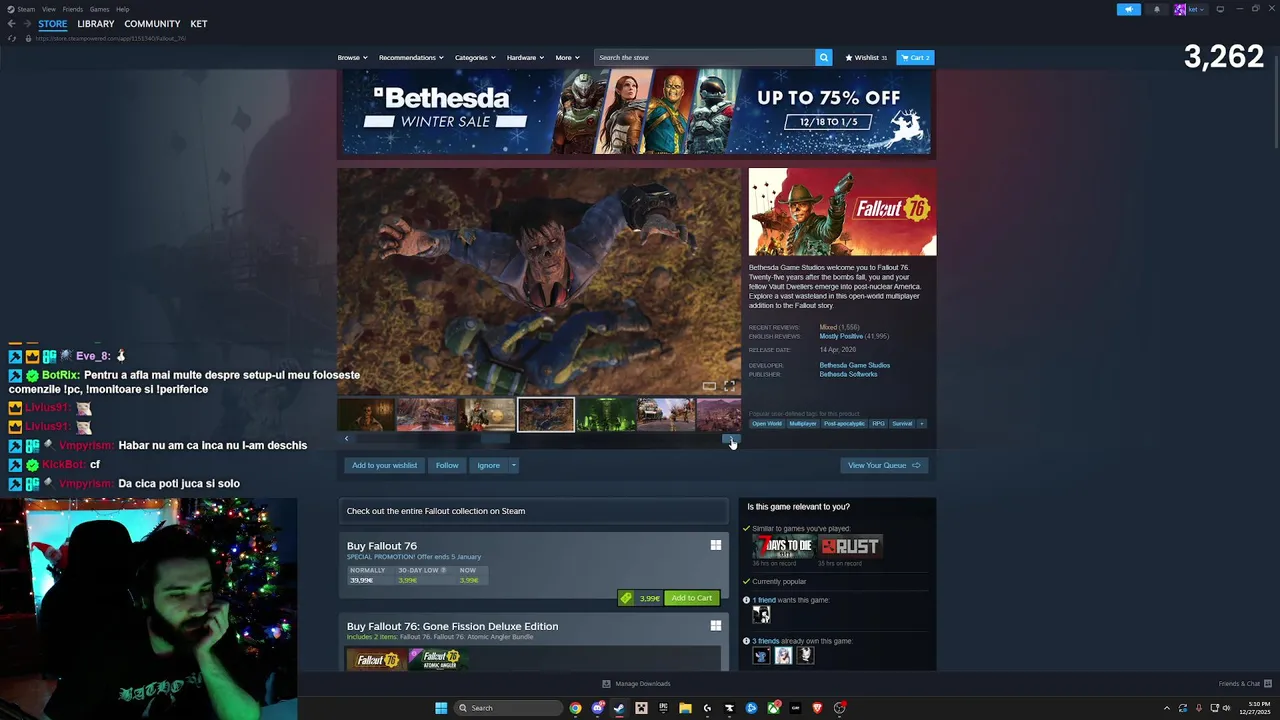Click Add to your wishlist

[384, 465]
